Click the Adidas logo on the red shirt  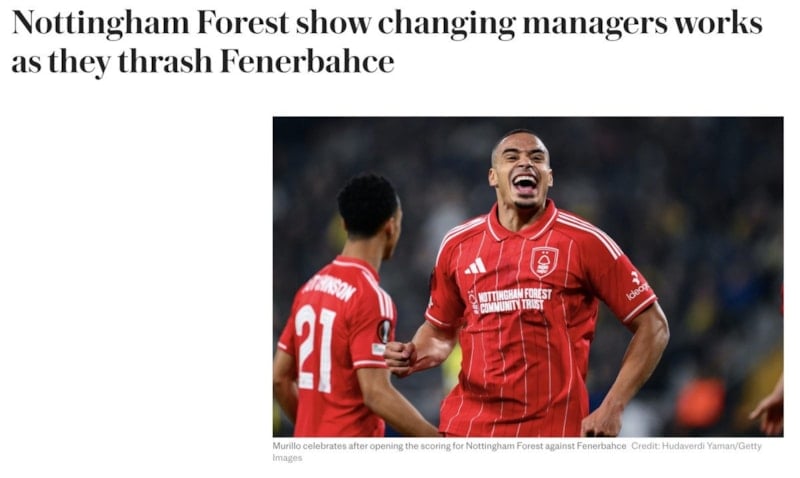pyautogui.click(x=475, y=266)
